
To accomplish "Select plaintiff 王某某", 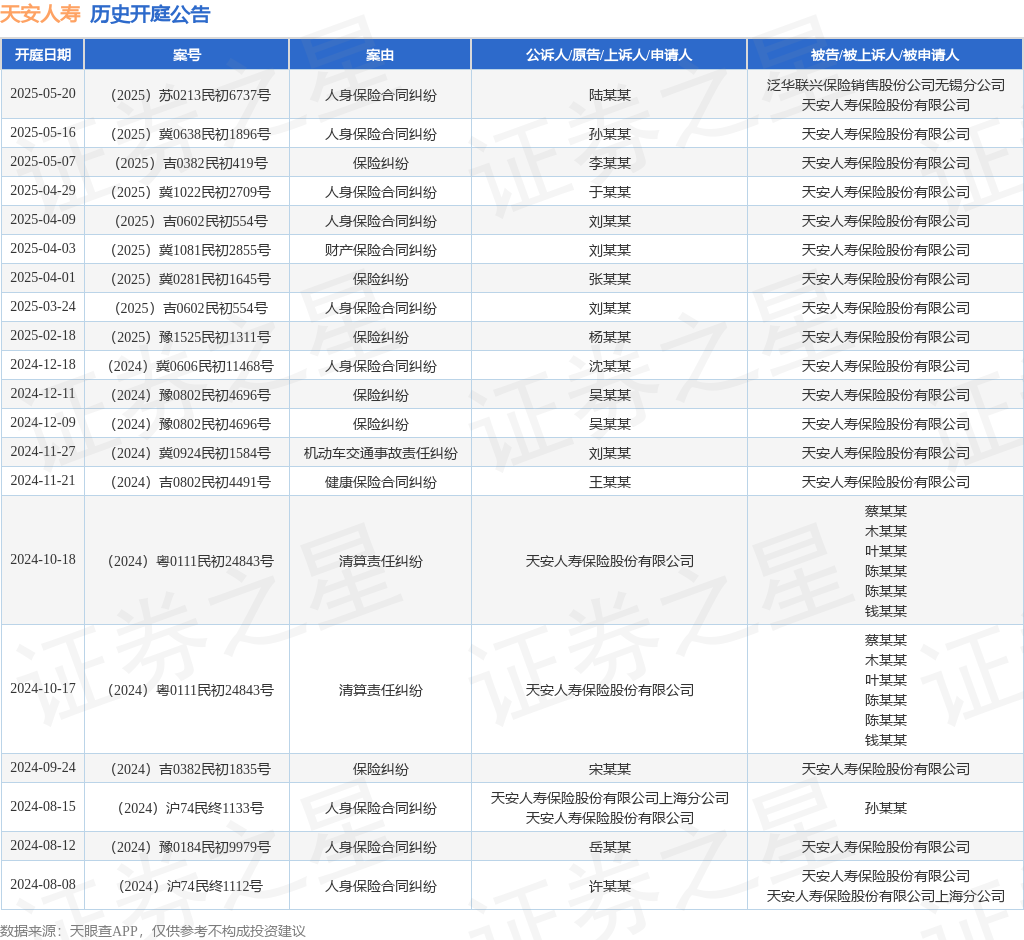I will 610,482.
